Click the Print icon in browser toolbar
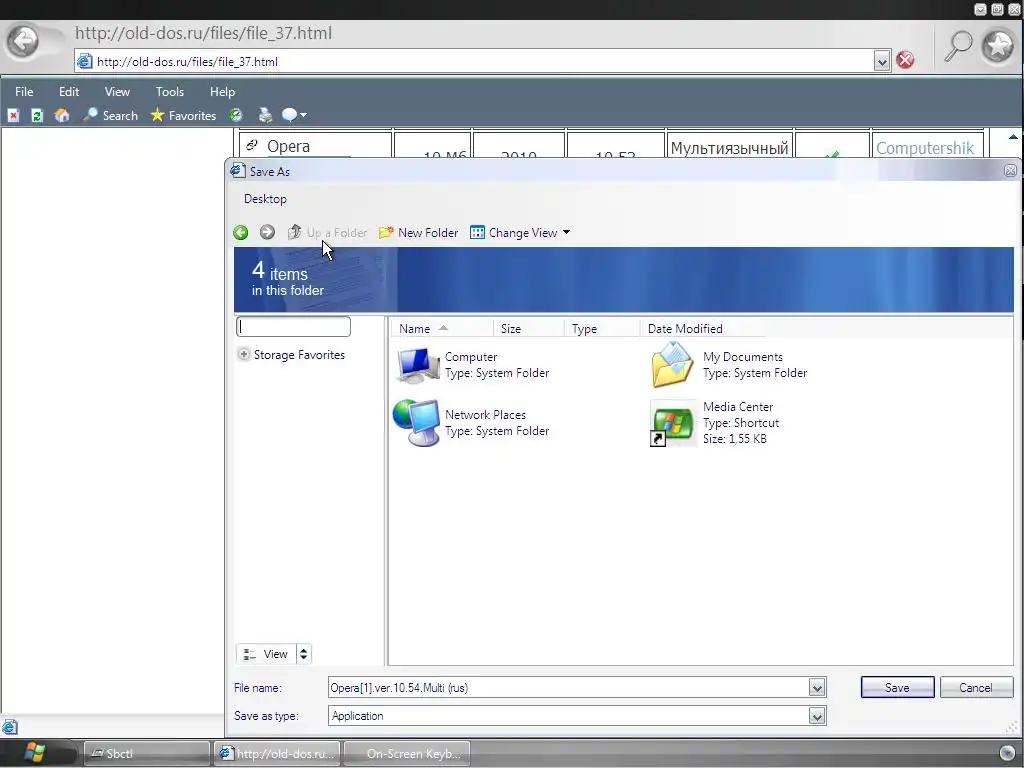 coord(265,116)
